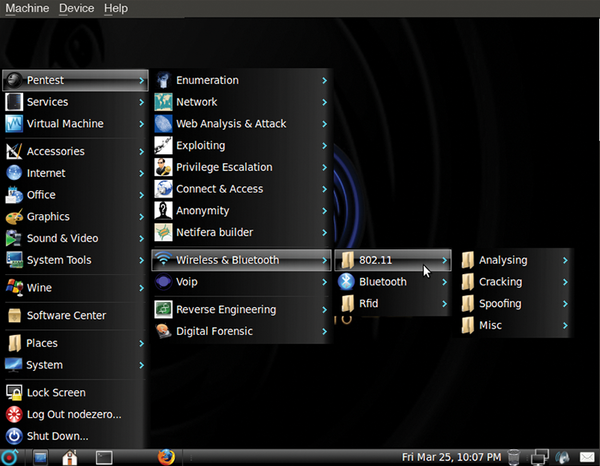Expand the Analysing submenu arrow
Screen dimensions: 600x466
[565, 260]
